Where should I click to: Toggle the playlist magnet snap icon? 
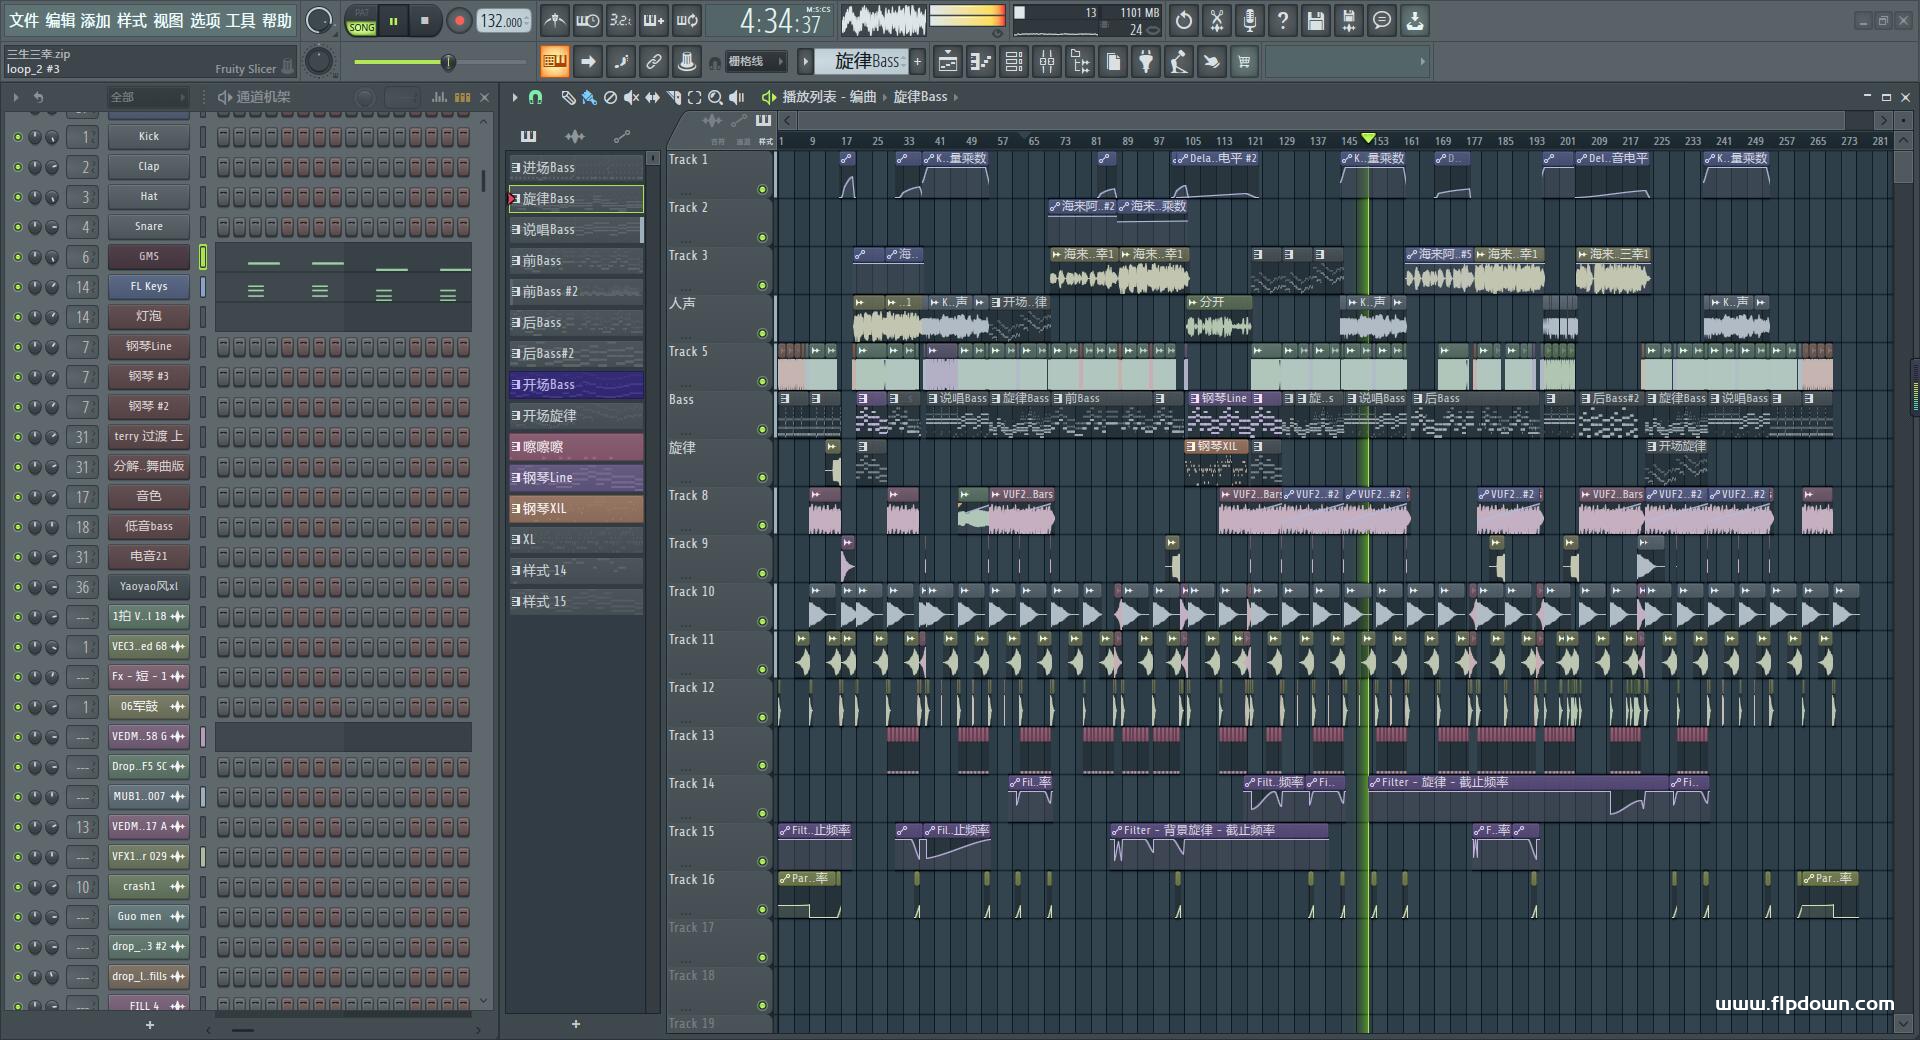[x=536, y=97]
